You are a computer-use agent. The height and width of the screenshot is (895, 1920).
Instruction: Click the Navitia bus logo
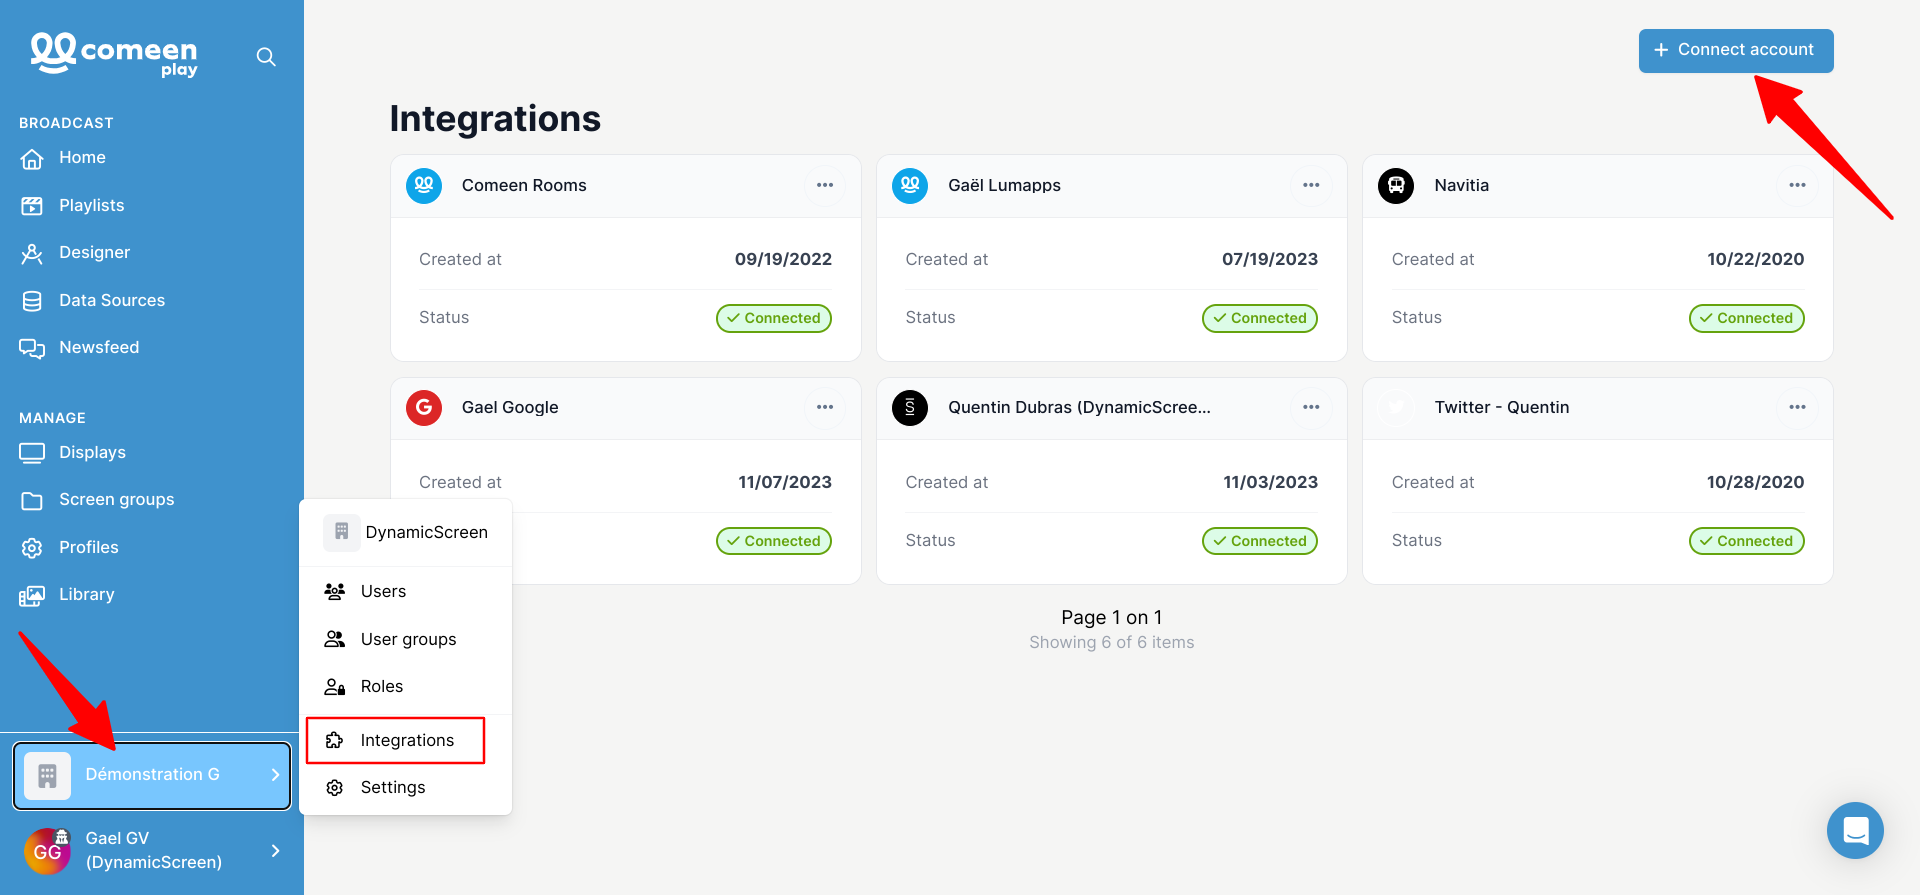1396,185
